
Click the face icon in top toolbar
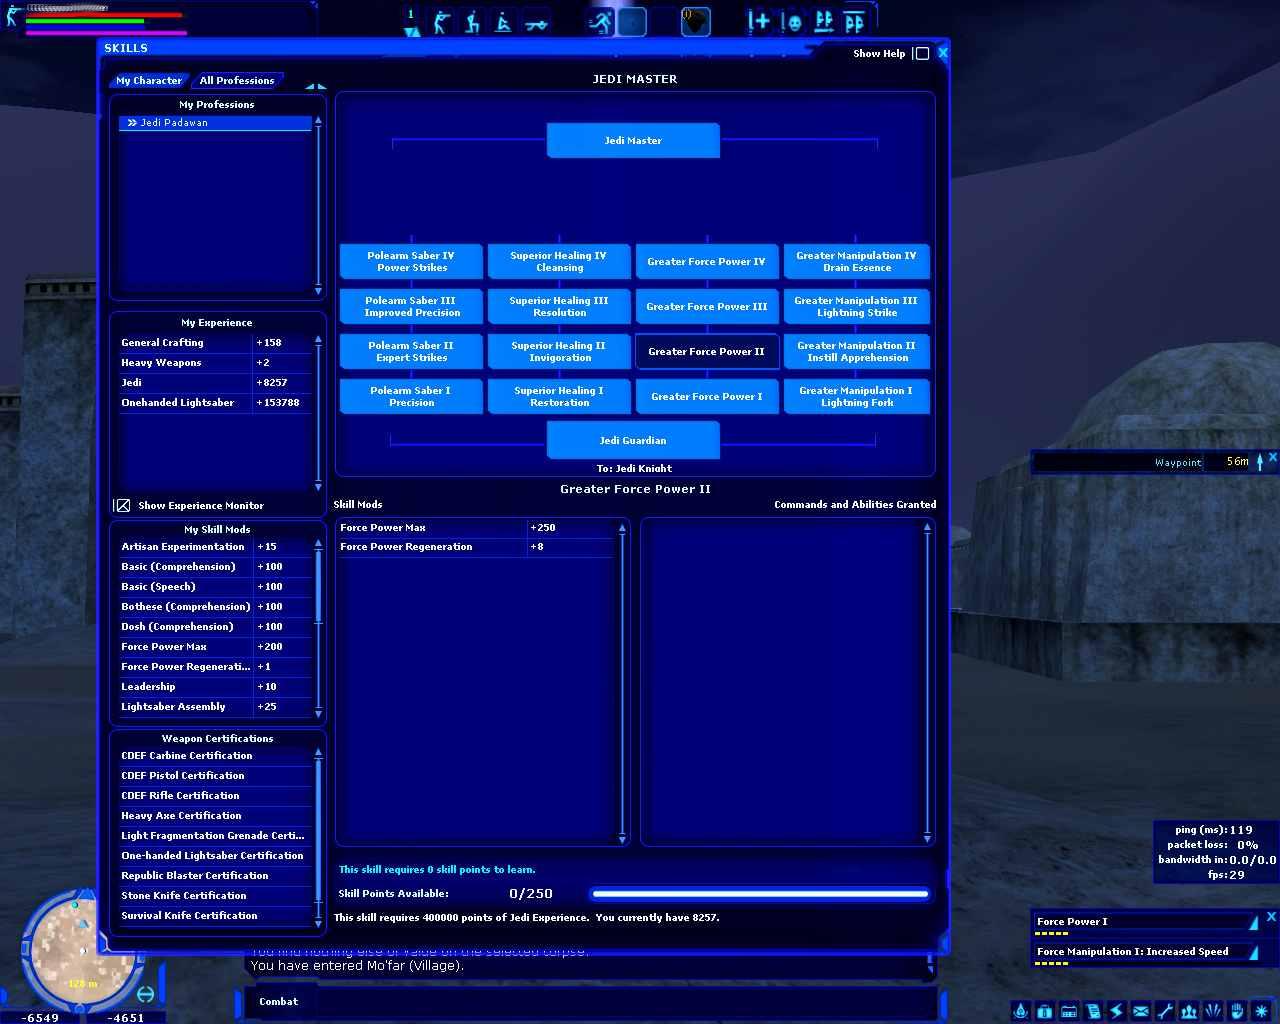coord(793,22)
